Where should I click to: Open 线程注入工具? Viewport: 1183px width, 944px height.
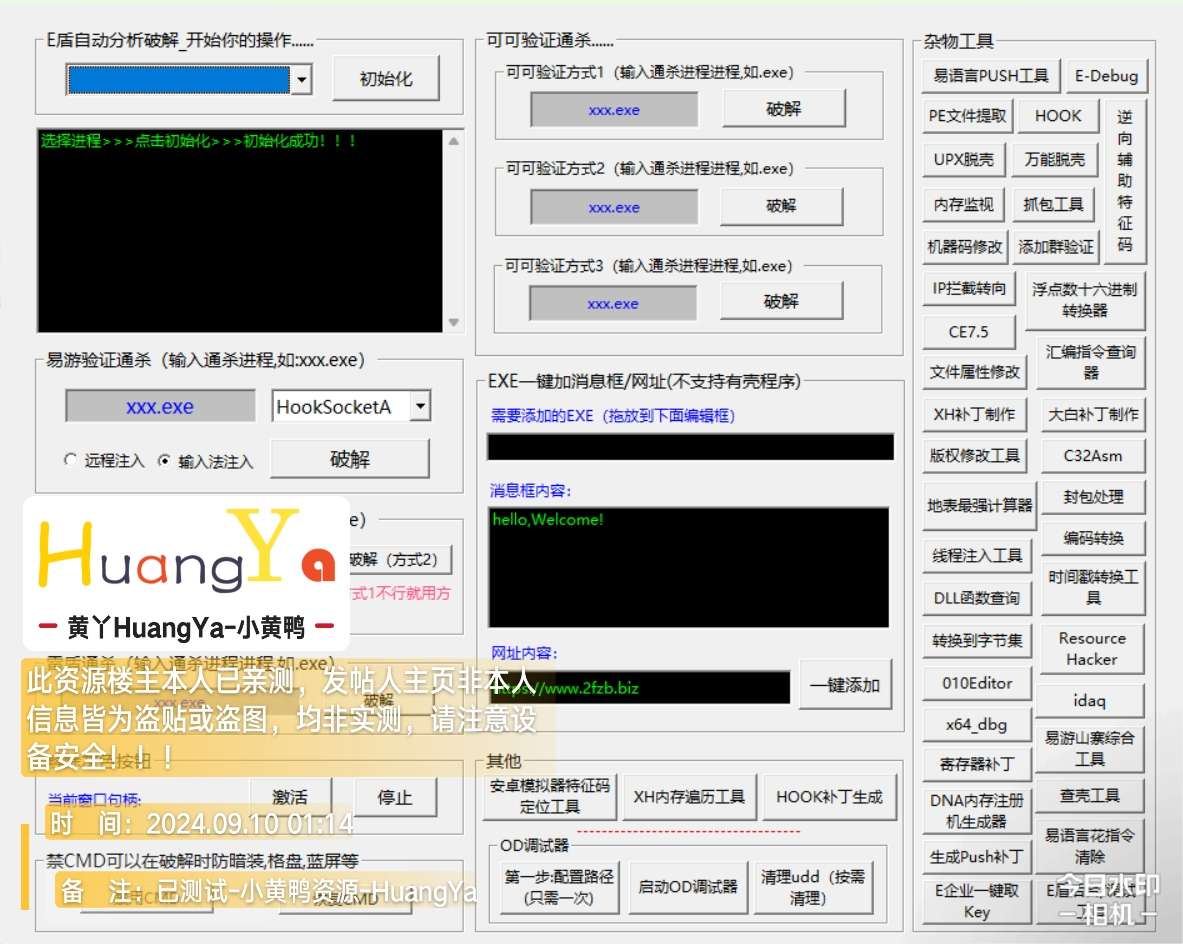(x=977, y=556)
